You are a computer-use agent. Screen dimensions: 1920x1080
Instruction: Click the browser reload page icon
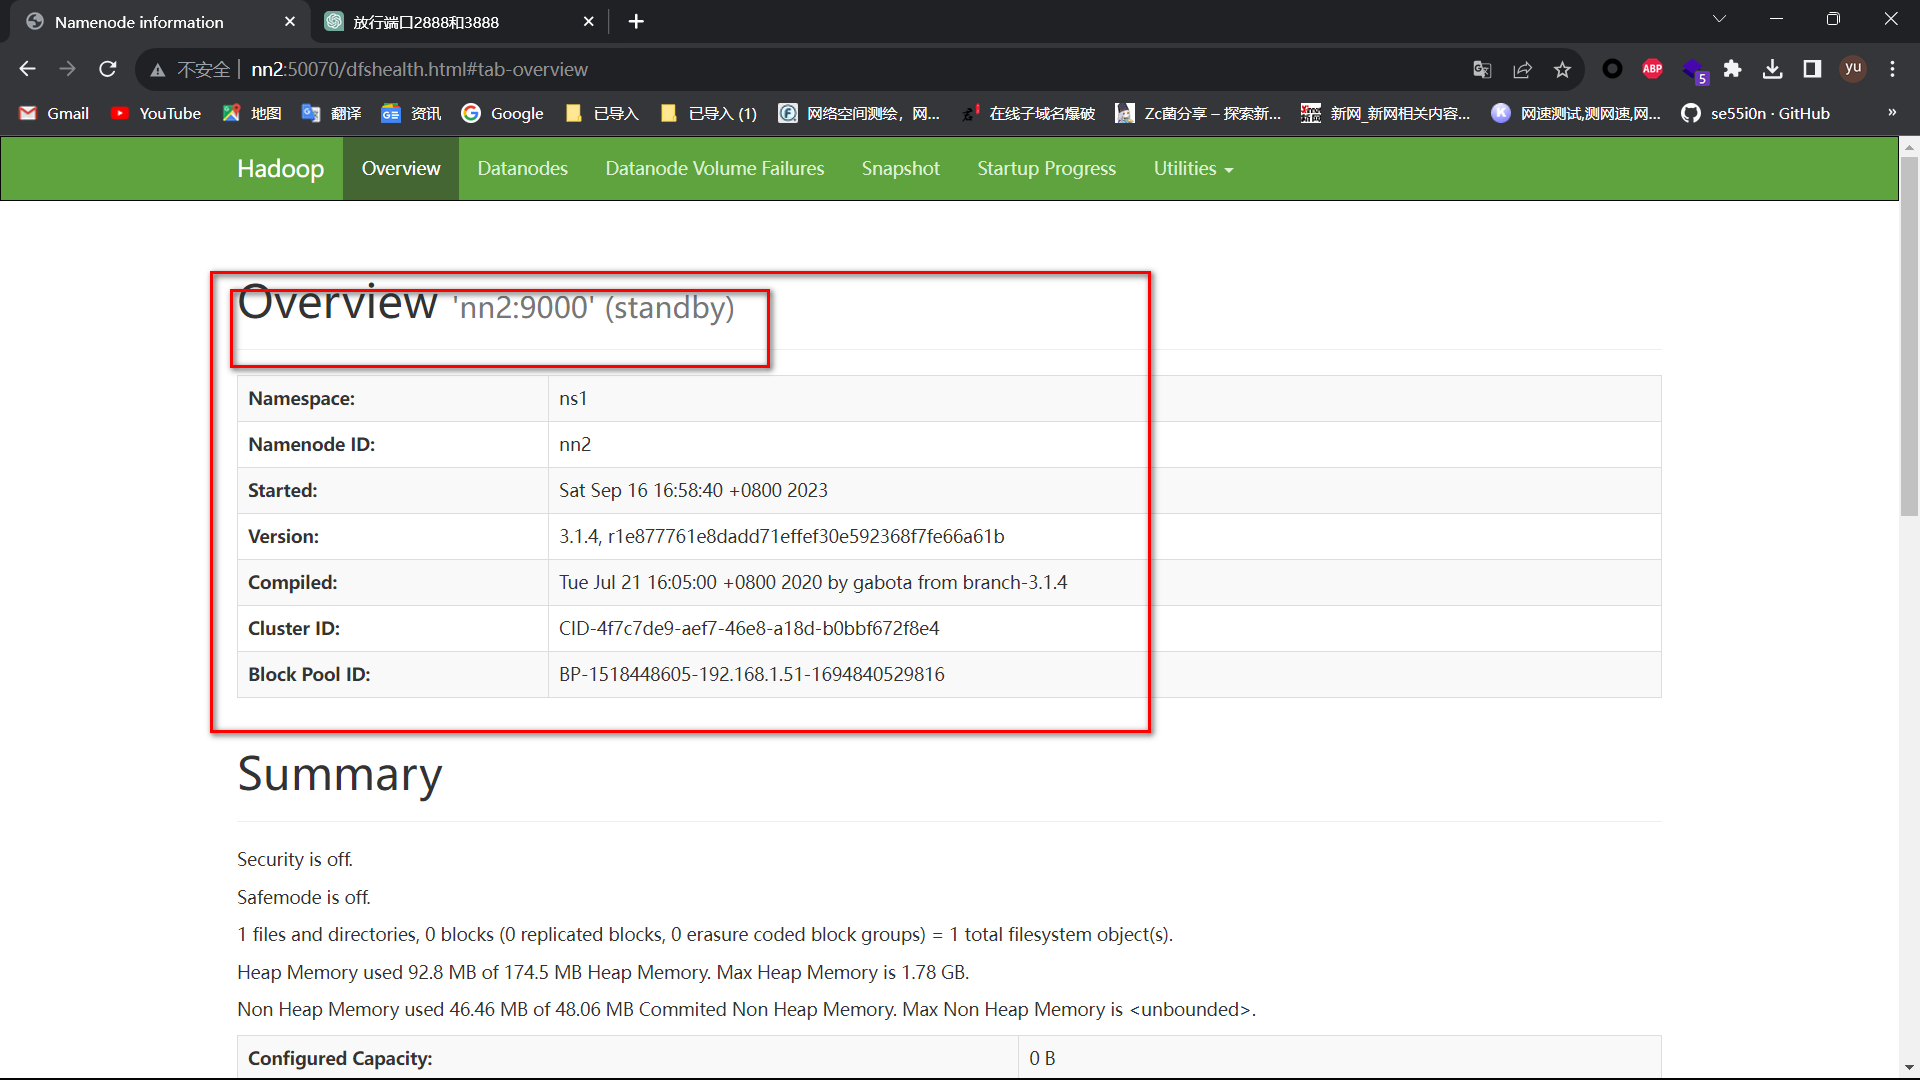click(x=108, y=69)
